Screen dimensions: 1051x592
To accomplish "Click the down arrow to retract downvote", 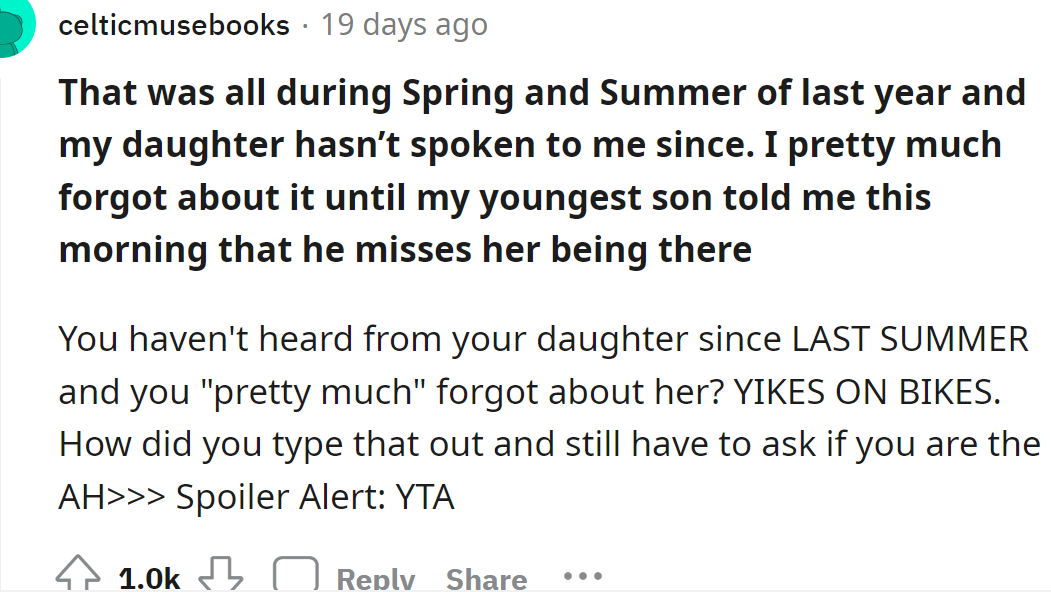I will point(221,572).
